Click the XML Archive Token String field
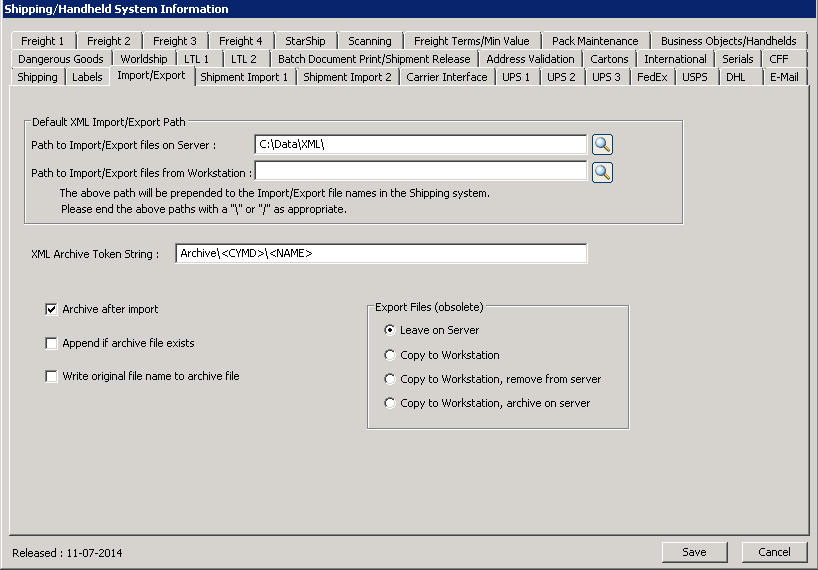The image size is (818, 570). point(380,254)
